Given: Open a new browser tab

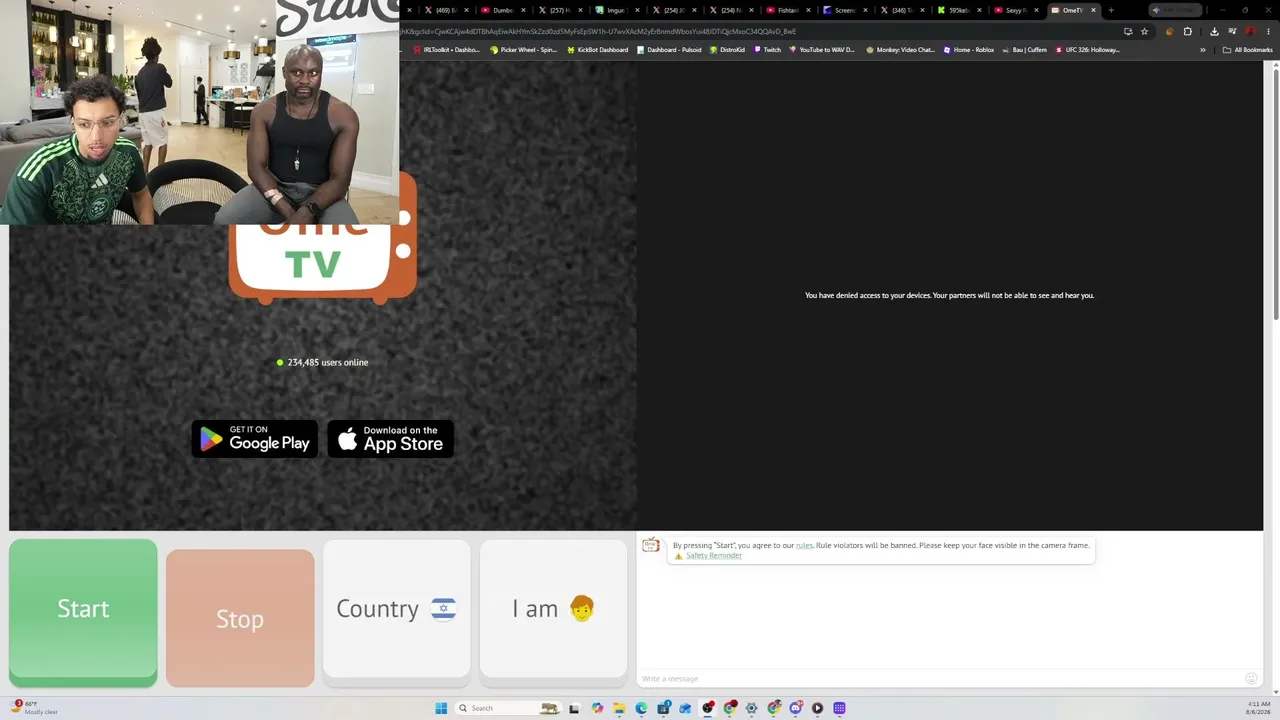Looking at the screenshot, I should coord(1111,10).
